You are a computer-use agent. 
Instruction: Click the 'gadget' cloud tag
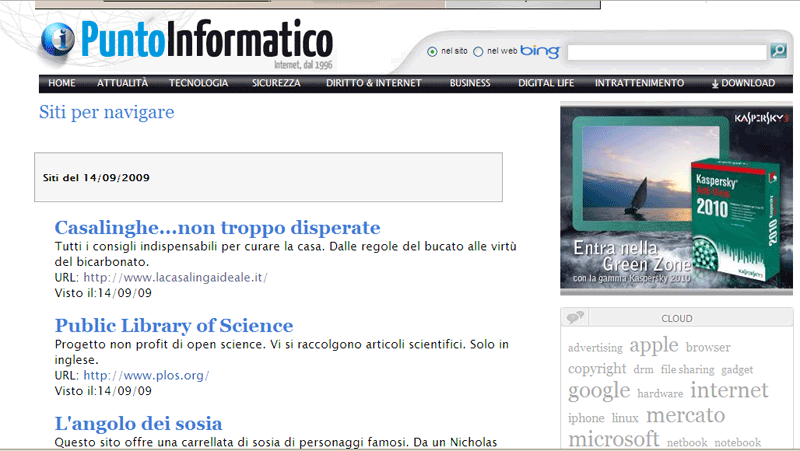click(737, 370)
